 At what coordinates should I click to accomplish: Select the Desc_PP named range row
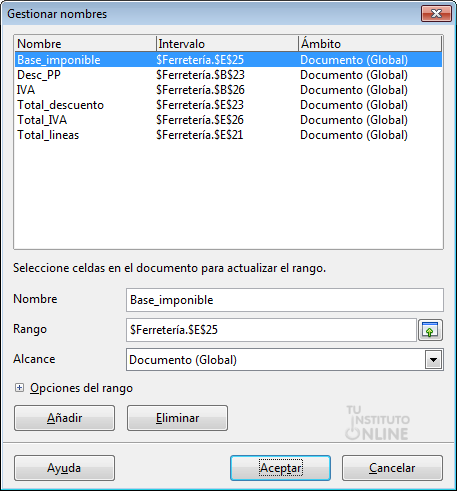click(x=228, y=75)
